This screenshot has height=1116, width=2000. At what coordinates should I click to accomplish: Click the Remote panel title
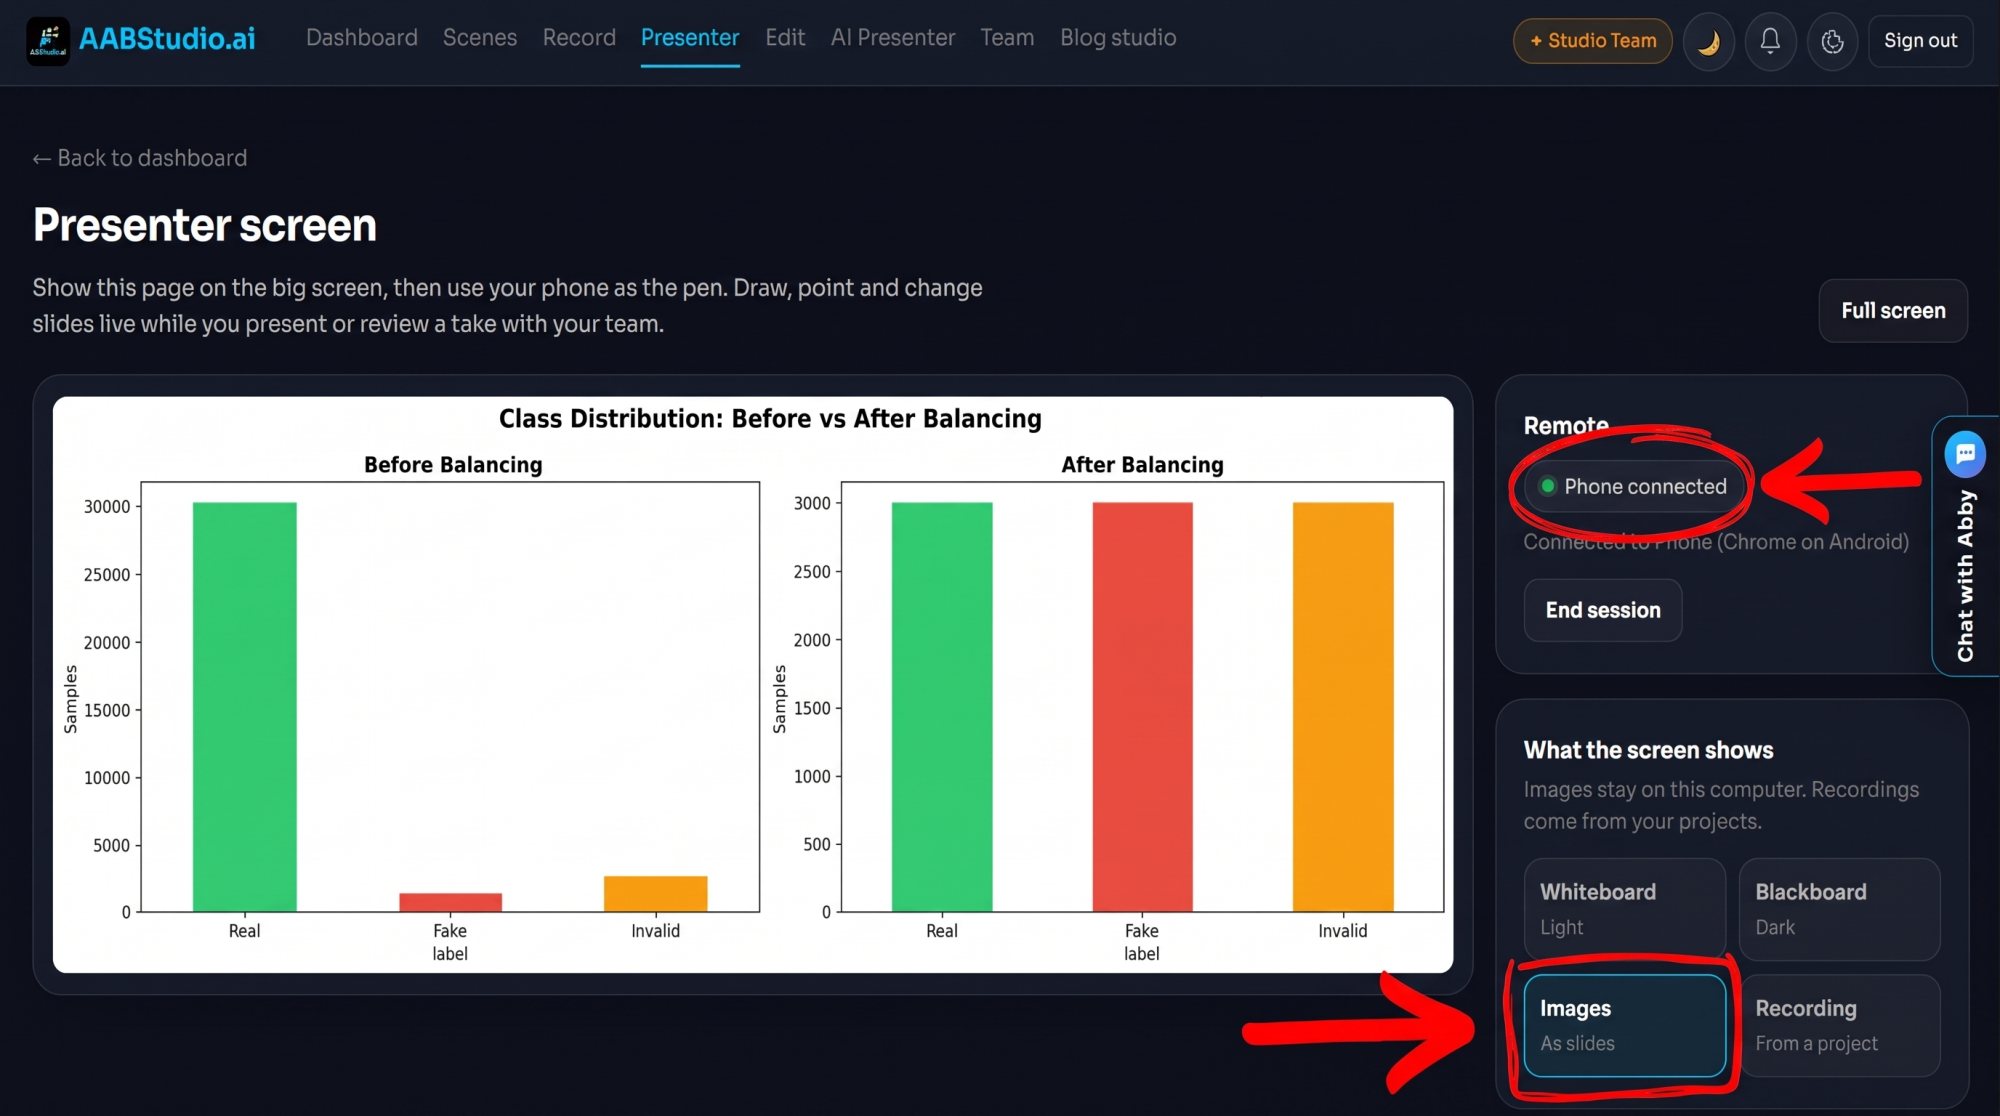[1566, 425]
